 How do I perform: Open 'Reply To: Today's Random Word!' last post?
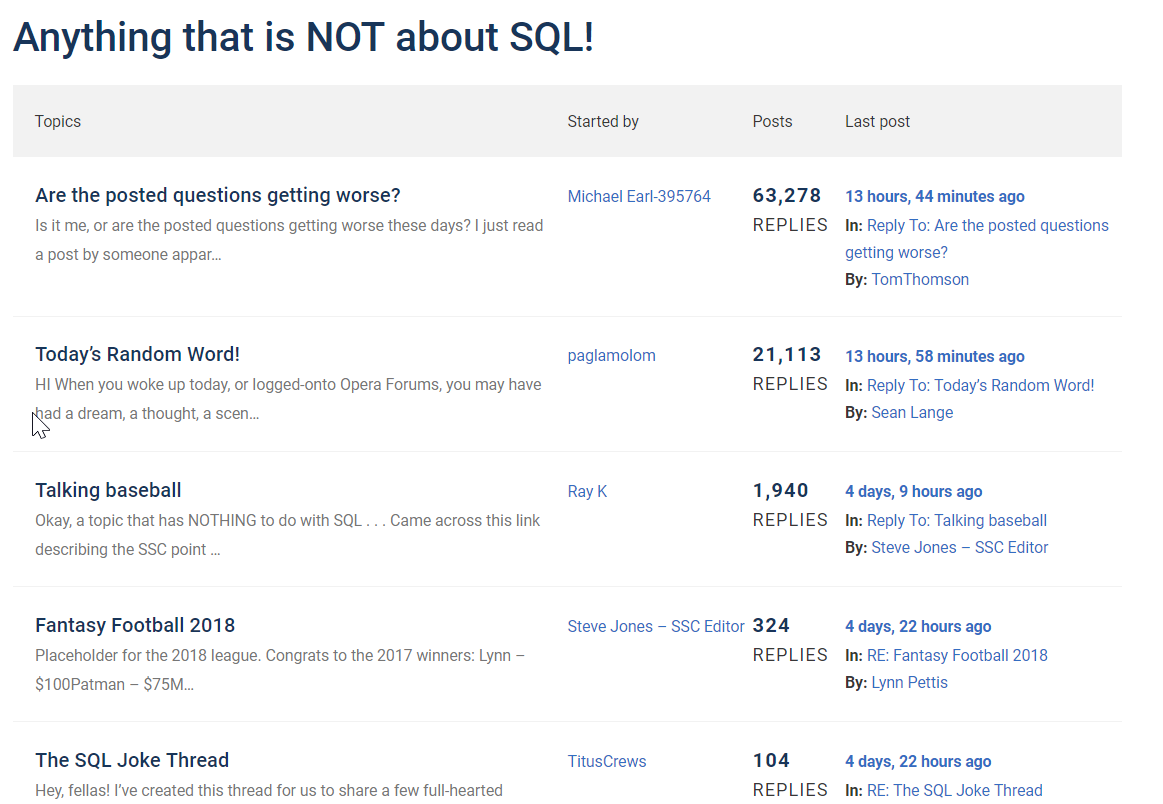click(x=980, y=385)
